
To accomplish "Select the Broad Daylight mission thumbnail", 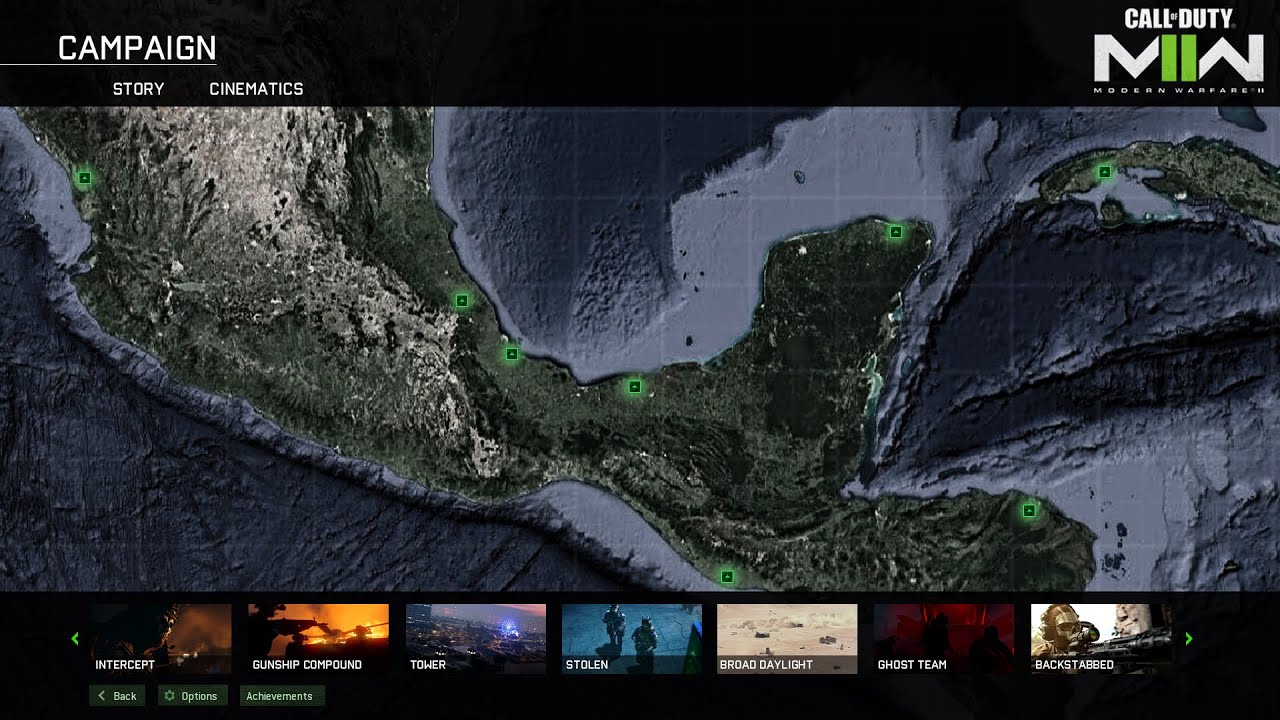I will coord(787,638).
